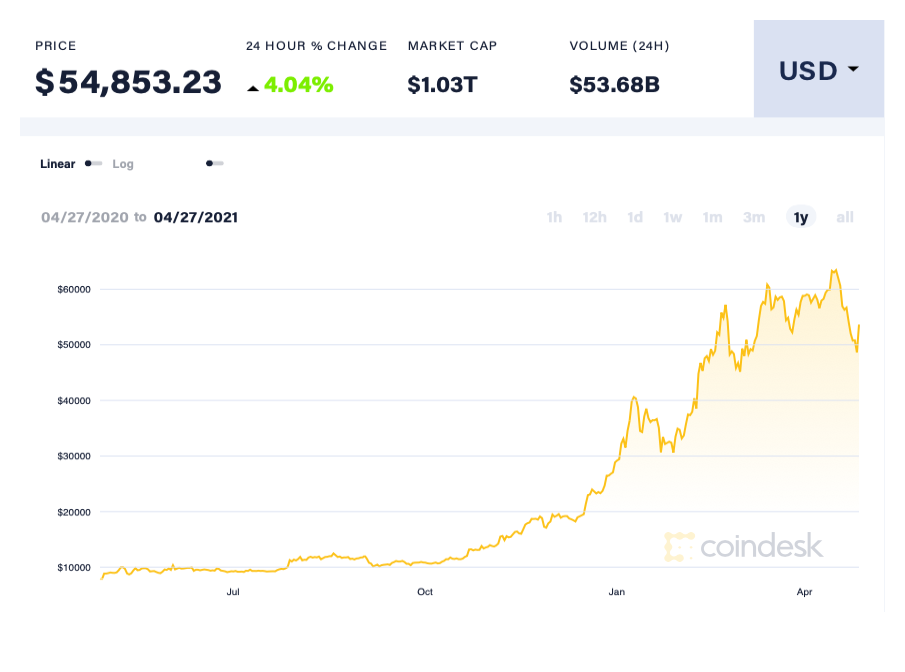905x672 pixels.
Task: Select the 1d time range
Action: coord(635,217)
